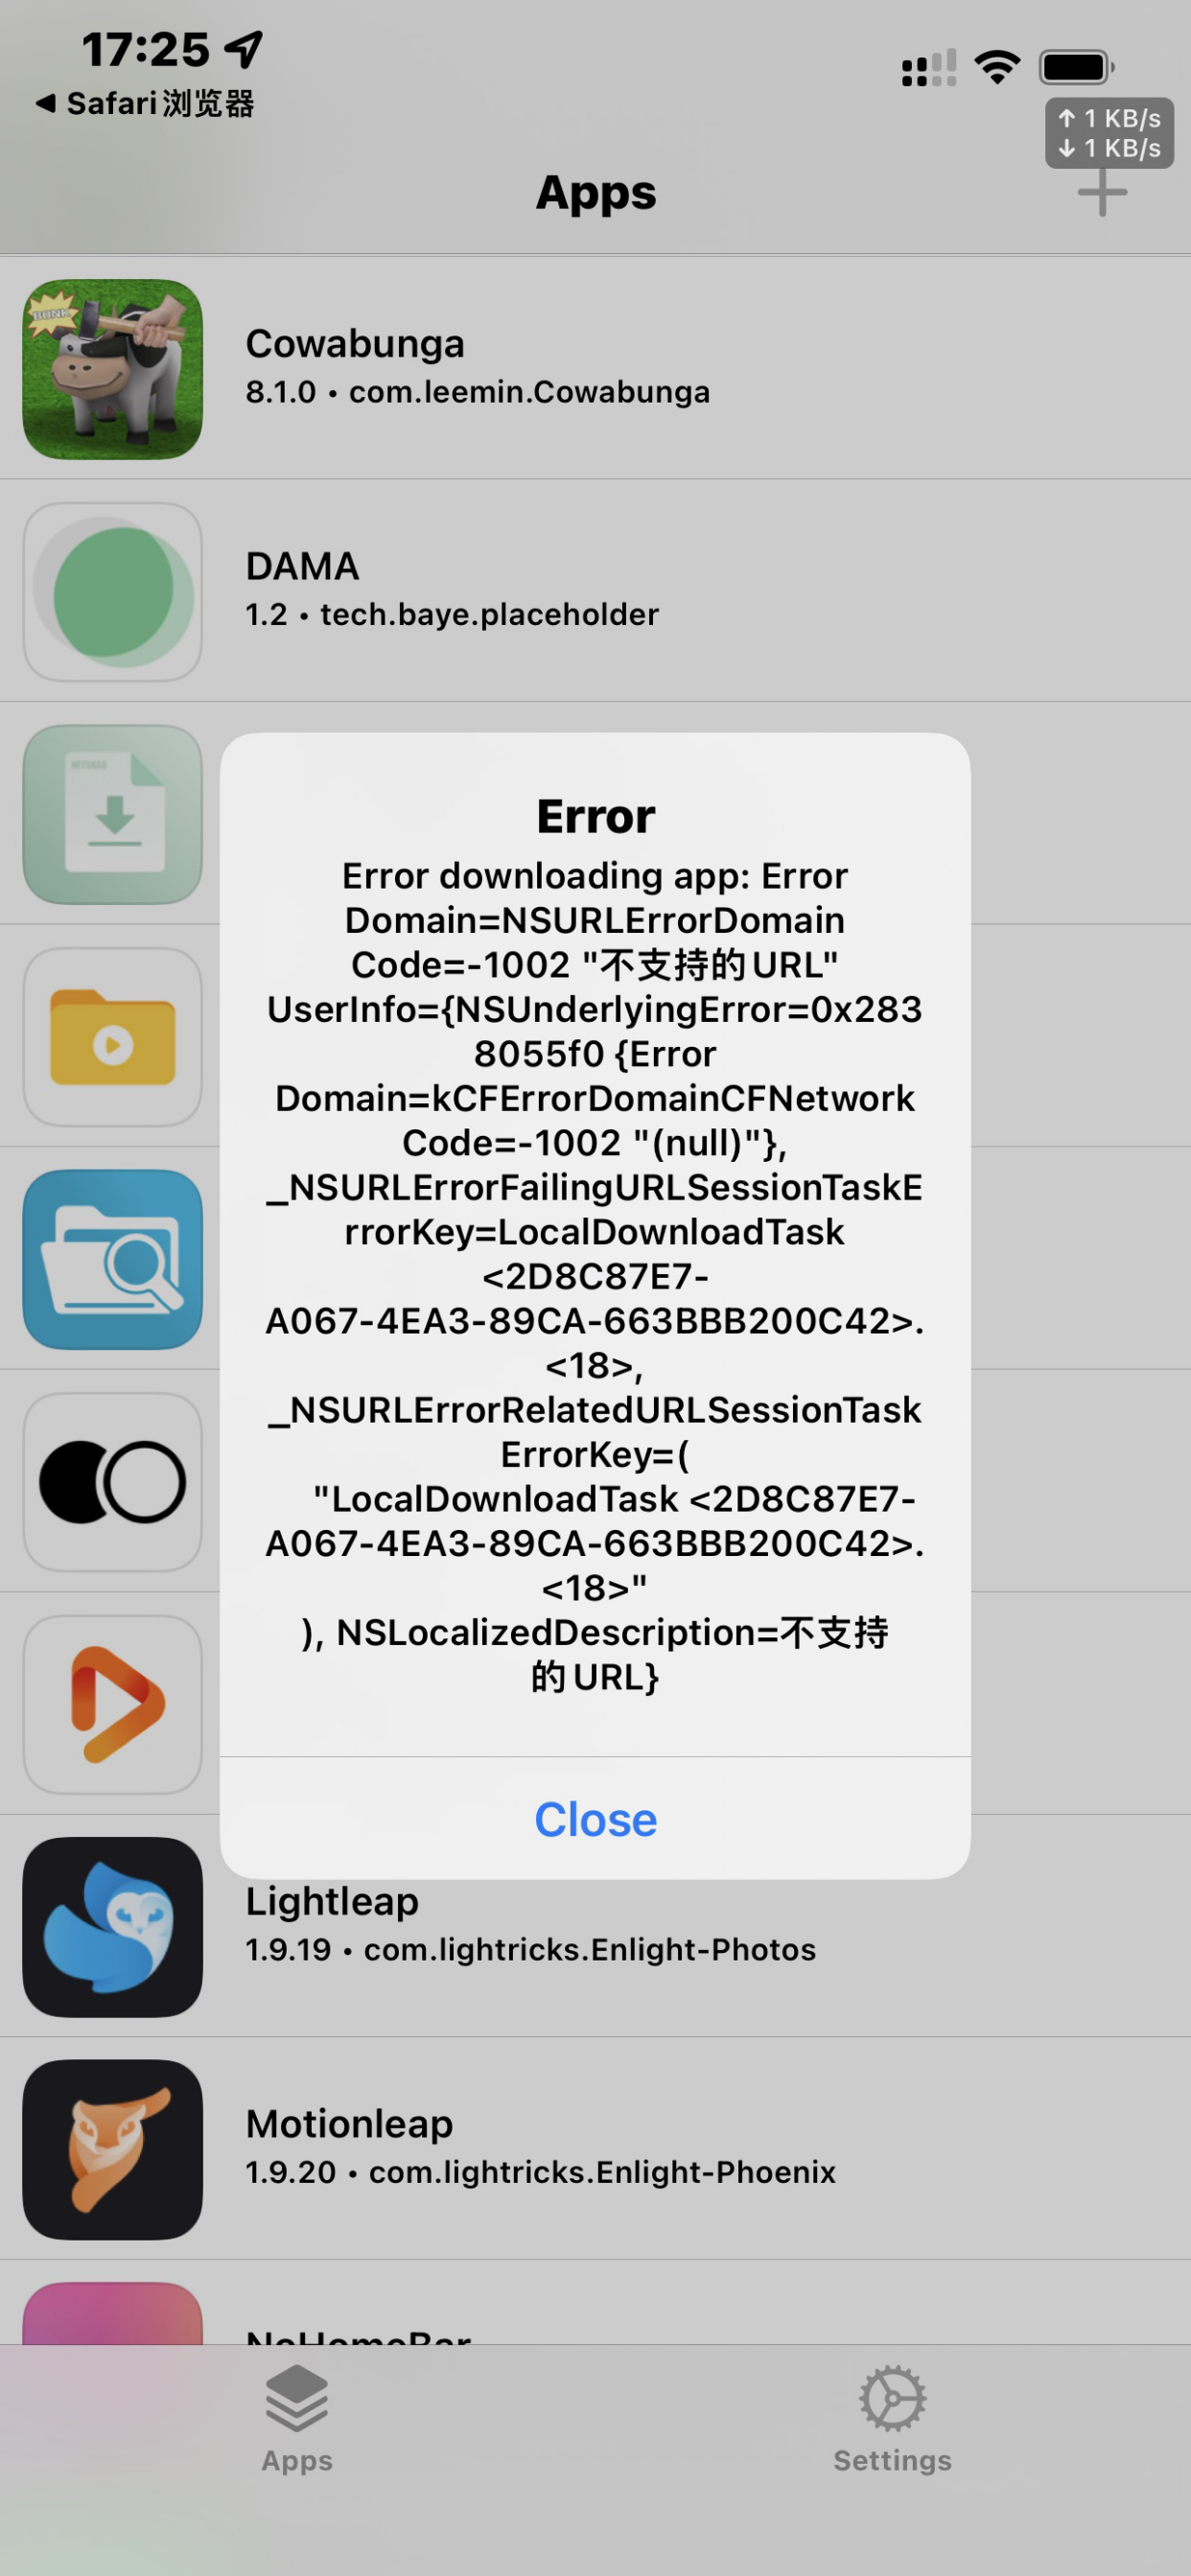
Task: Tap the Cowabunga cow app icon
Action: tap(113, 369)
